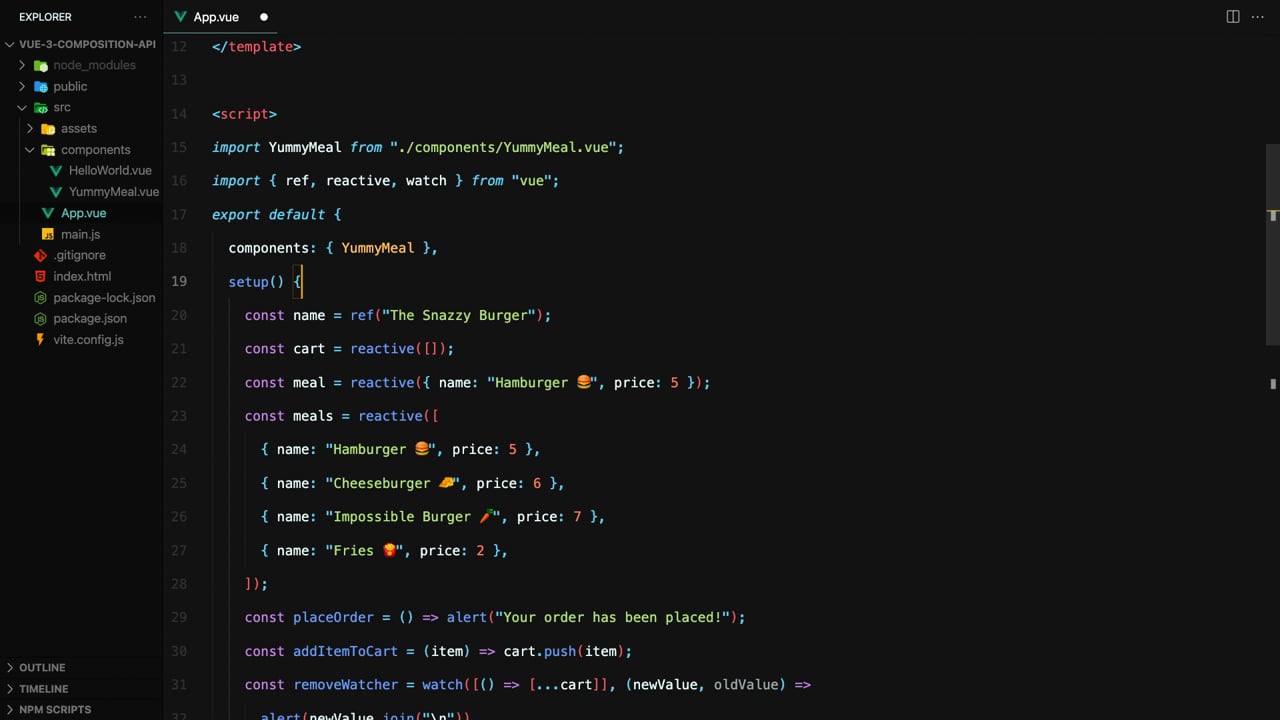The height and width of the screenshot is (720, 1280).
Task: Click Vue icon beside YummyMeal.vue
Action: (x=56, y=192)
